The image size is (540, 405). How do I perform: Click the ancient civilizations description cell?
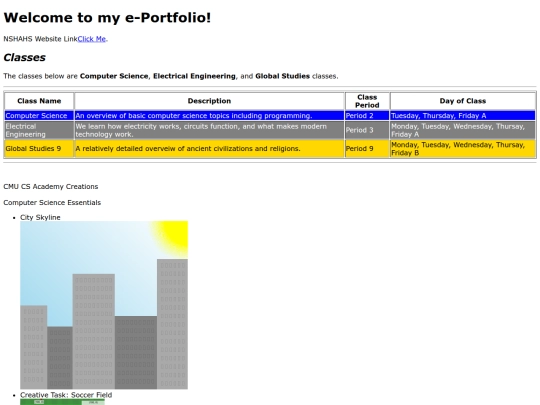pos(209,148)
